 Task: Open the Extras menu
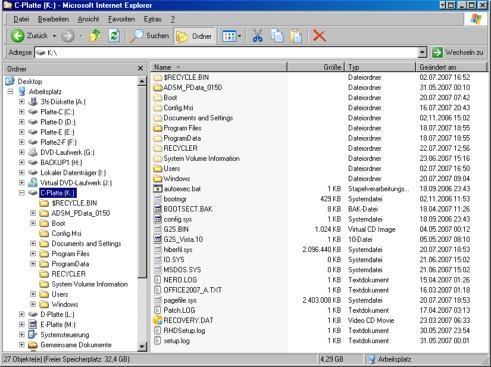[x=153, y=19]
